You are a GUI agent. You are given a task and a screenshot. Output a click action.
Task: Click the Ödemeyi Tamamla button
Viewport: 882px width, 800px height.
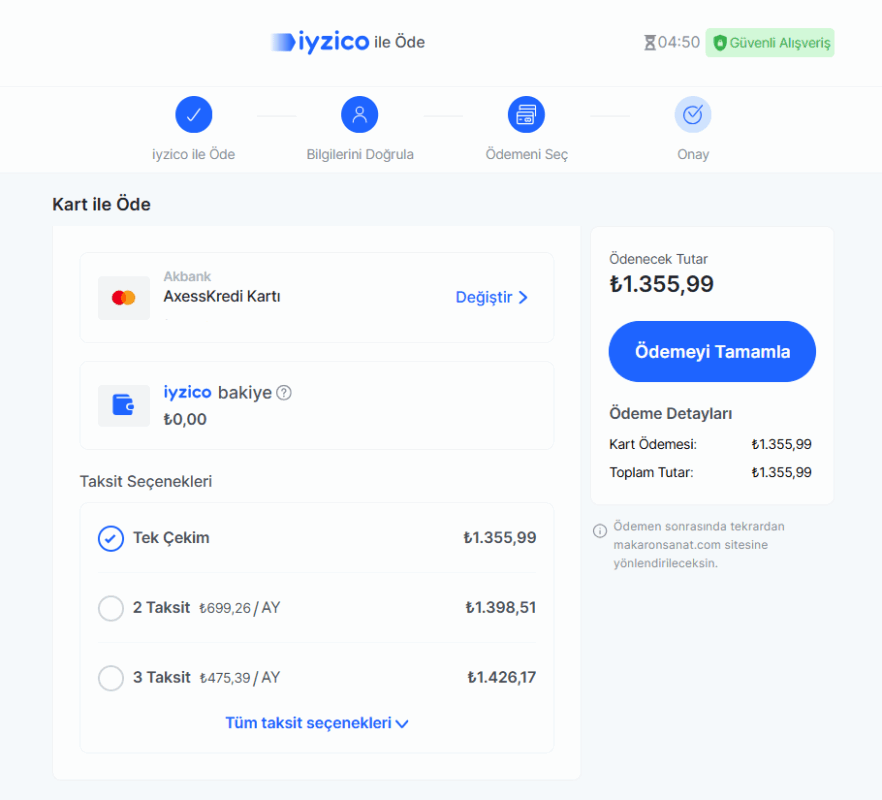(712, 352)
